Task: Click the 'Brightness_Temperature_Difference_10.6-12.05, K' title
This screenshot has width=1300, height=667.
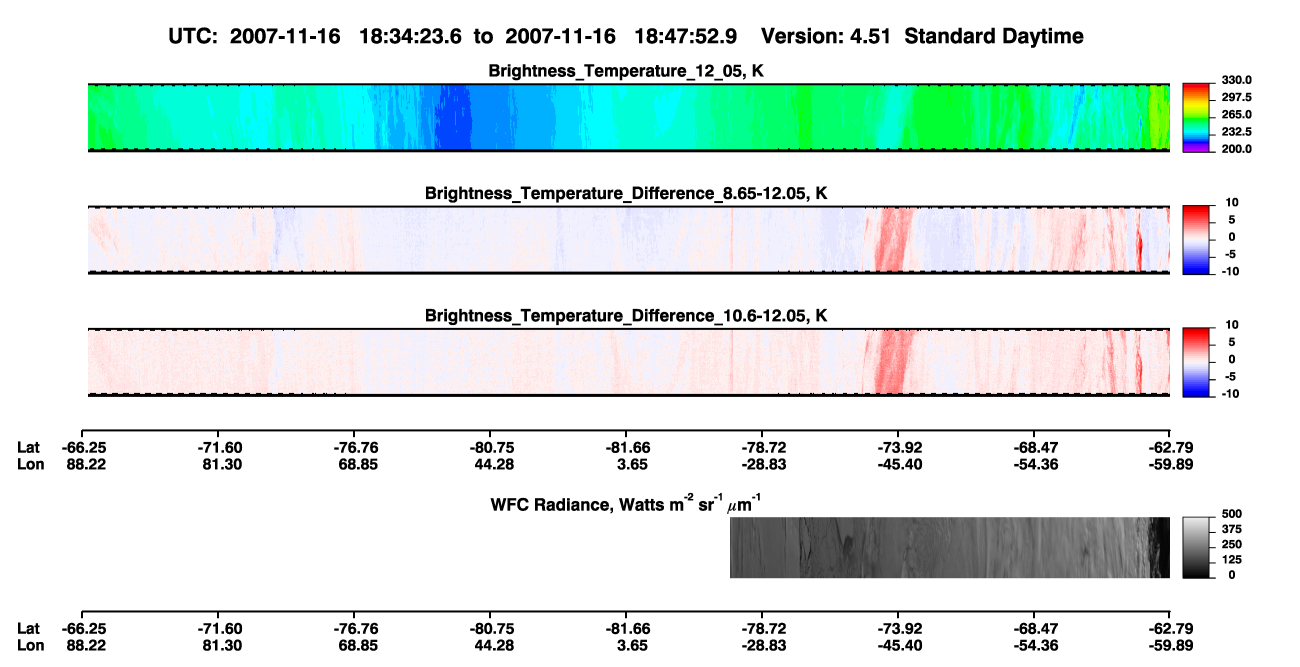Action: (x=627, y=316)
